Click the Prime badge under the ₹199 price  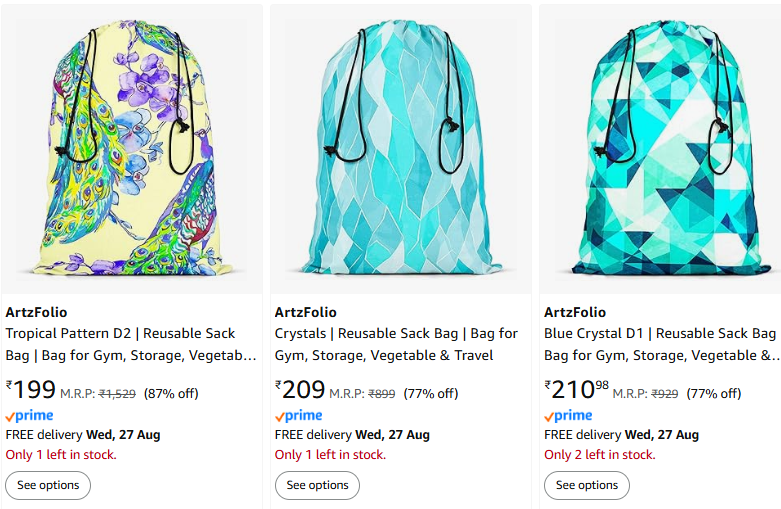(x=29, y=415)
